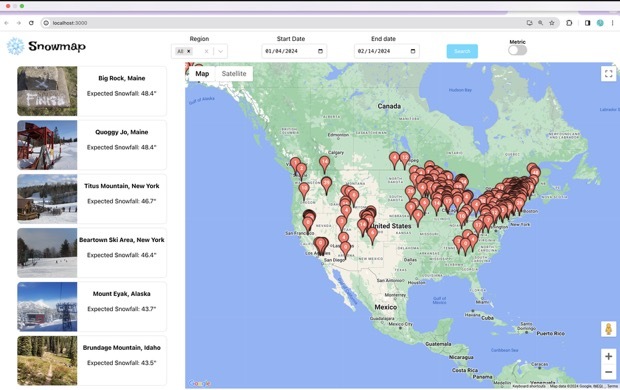
Task: Select 'Beartown Ski Area, New York' title
Action: tap(122, 240)
